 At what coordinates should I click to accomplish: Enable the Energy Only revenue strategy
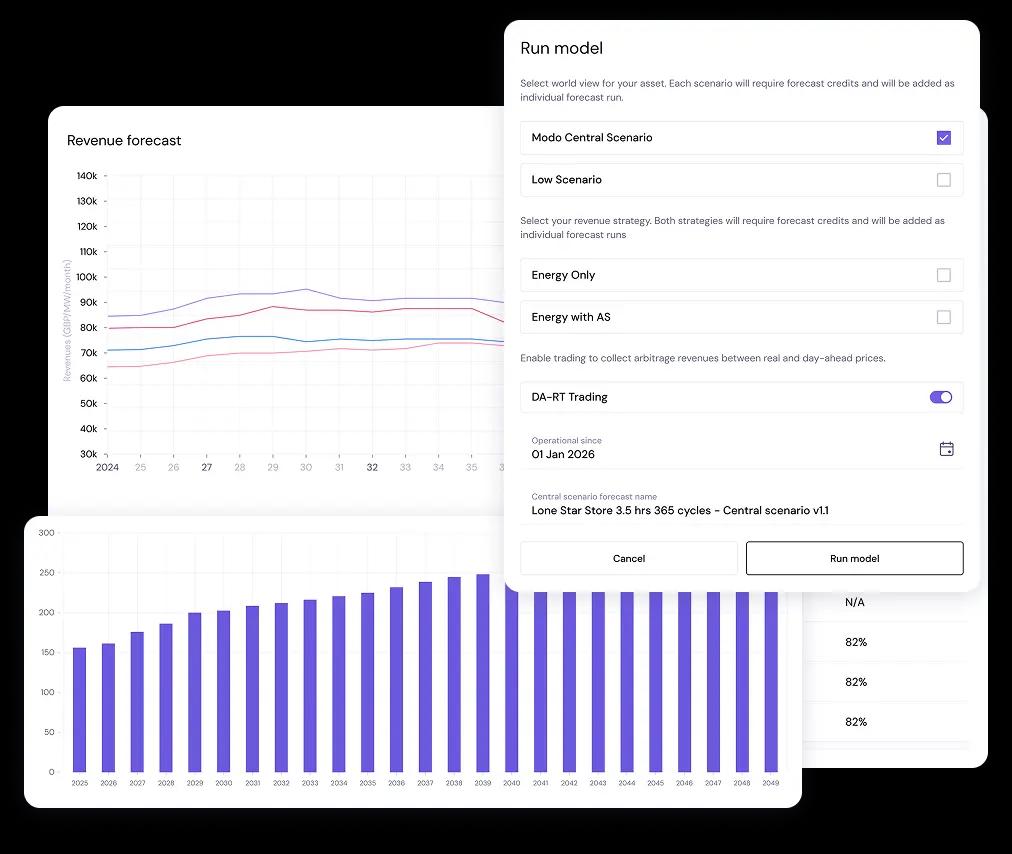point(943,275)
